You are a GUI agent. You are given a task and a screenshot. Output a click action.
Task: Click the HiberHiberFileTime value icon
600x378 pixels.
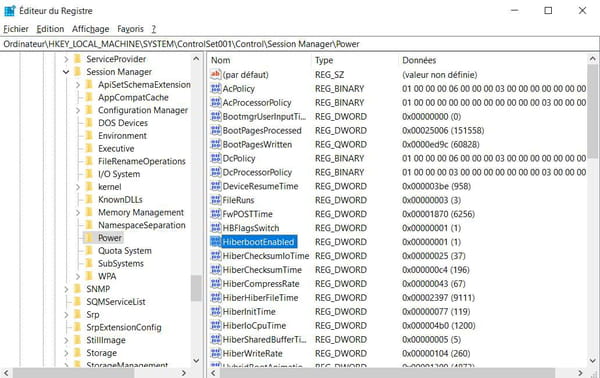point(216,298)
